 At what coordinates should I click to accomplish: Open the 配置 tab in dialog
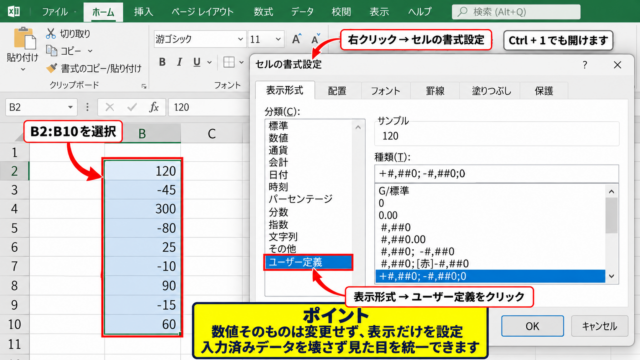[x=337, y=91]
